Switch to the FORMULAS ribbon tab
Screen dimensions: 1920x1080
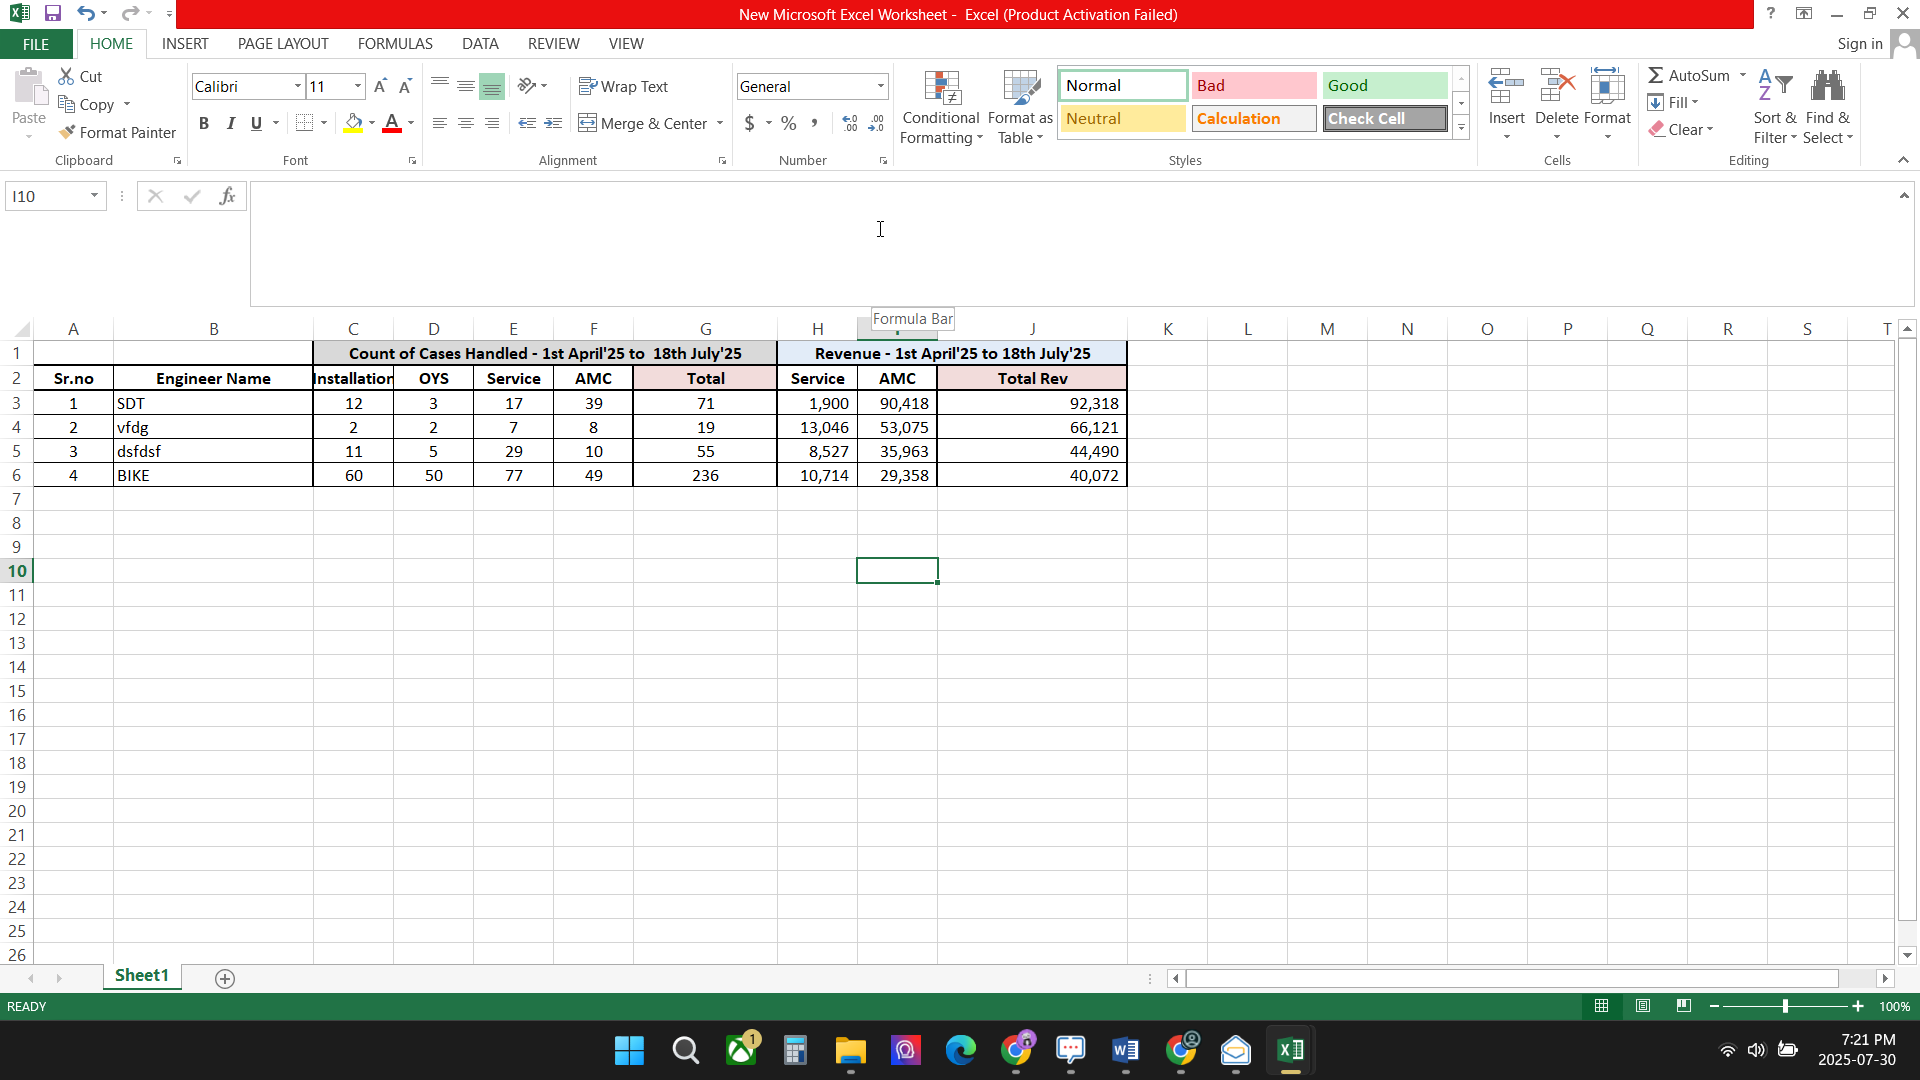point(395,44)
